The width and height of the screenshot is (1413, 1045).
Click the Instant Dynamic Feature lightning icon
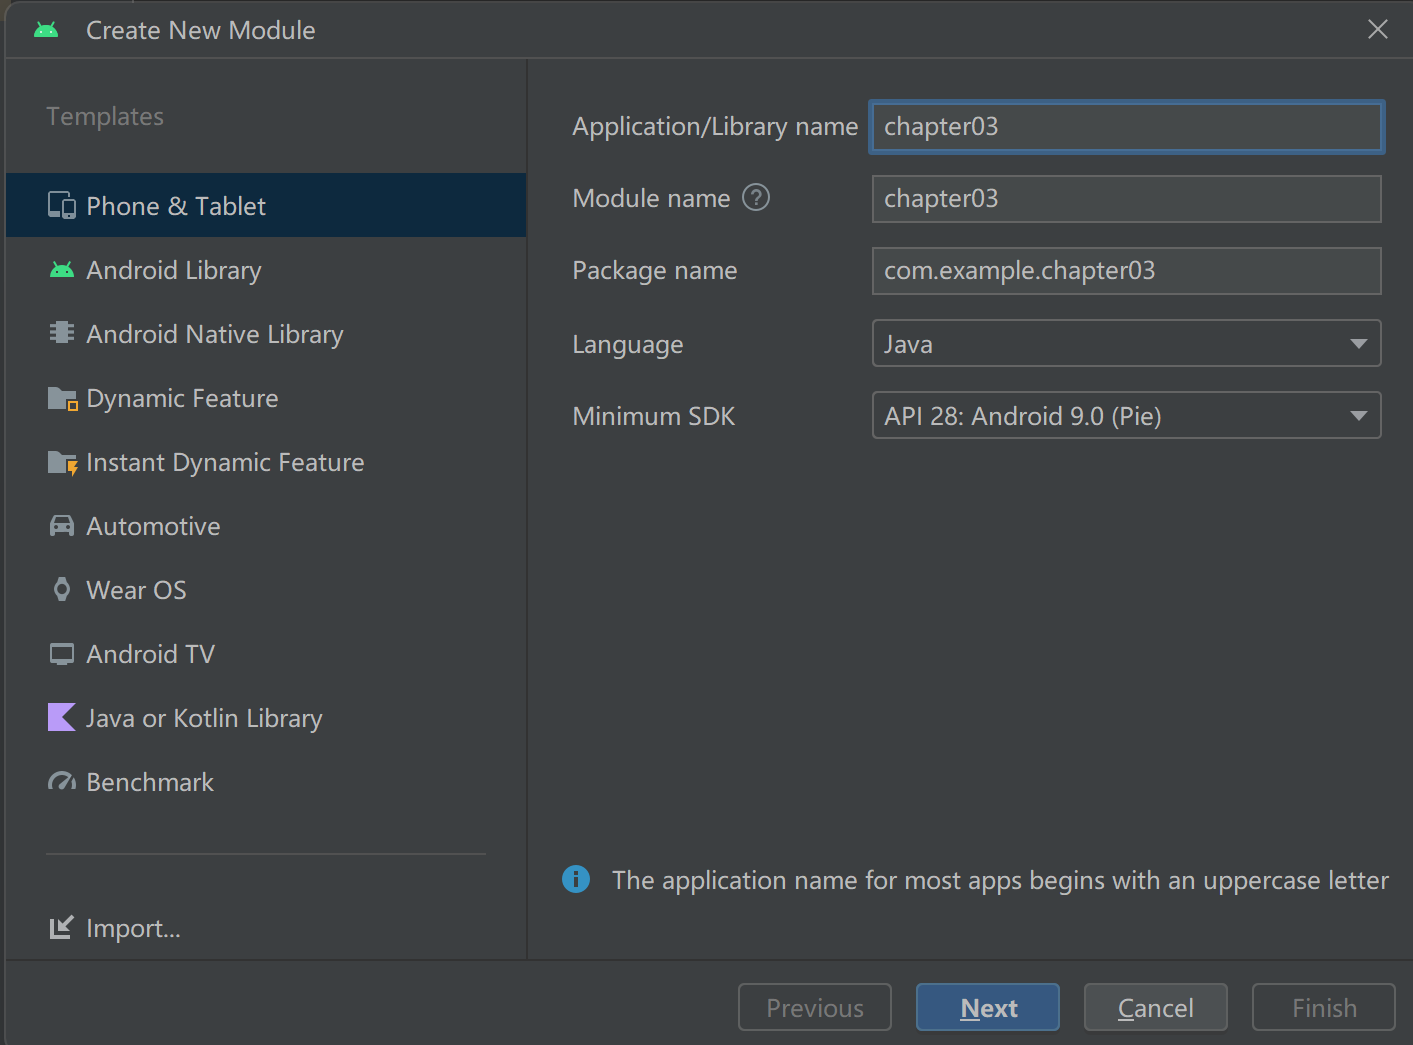[x=62, y=462]
